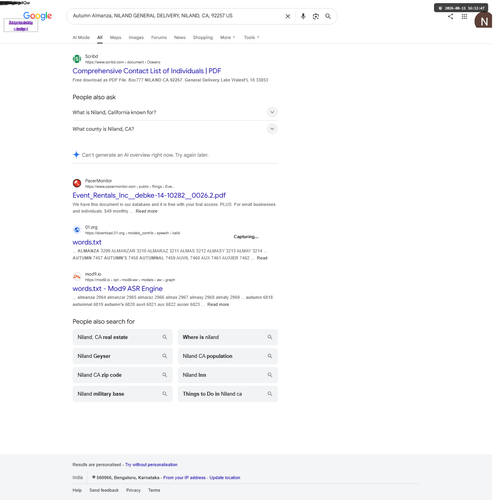Switch to the Maps tab

click(115, 37)
